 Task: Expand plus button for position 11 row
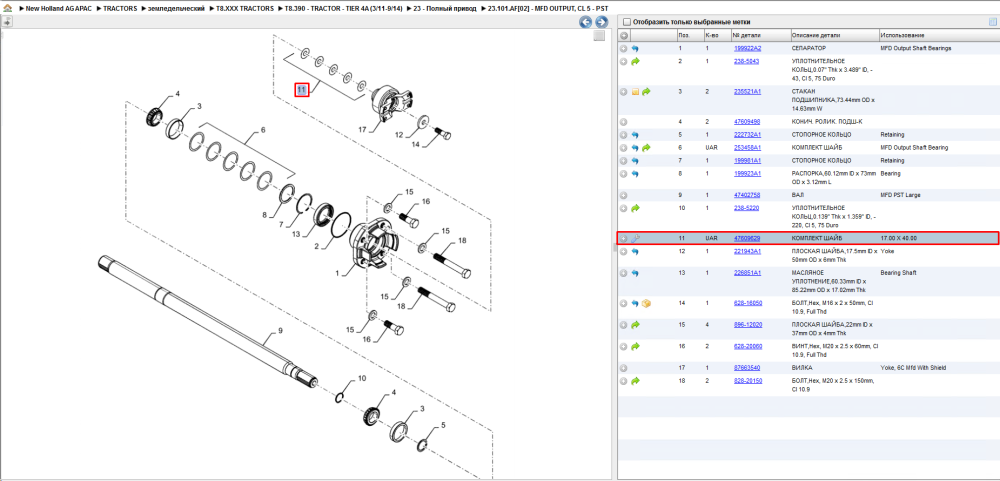click(624, 238)
